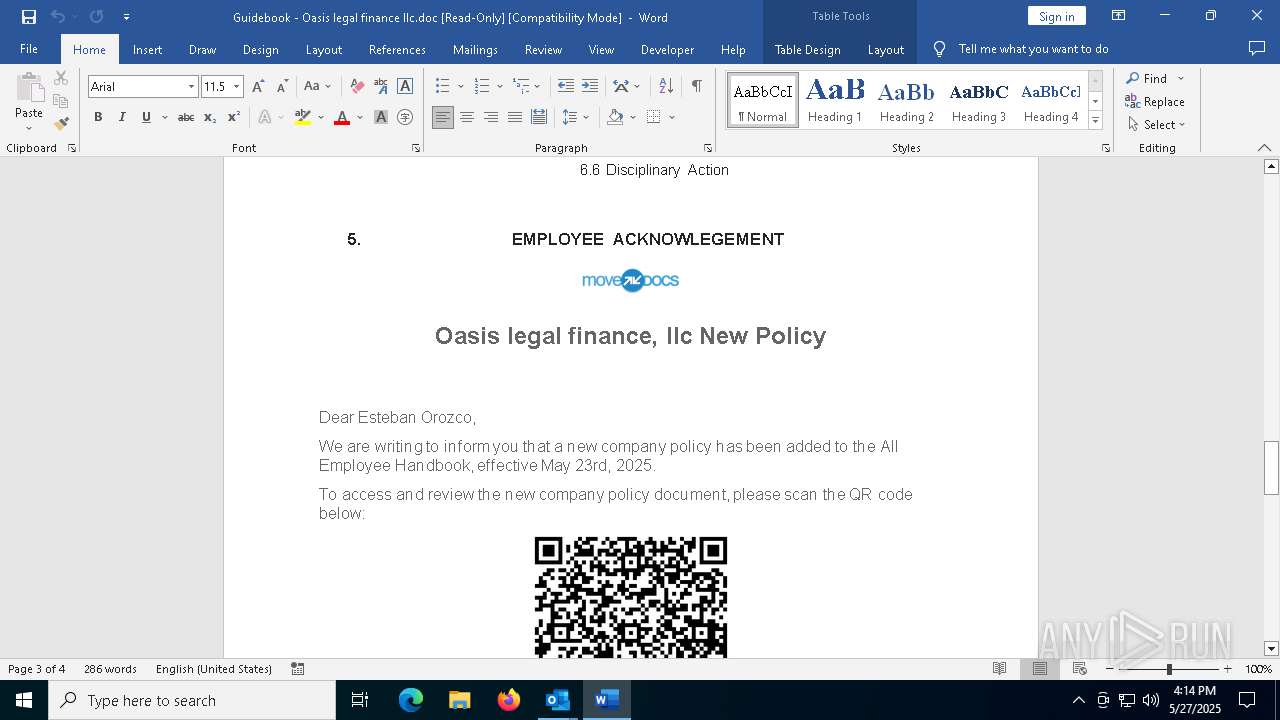
Task: Expand the Bullets list dropdown arrow
Action: pos(461,87)
